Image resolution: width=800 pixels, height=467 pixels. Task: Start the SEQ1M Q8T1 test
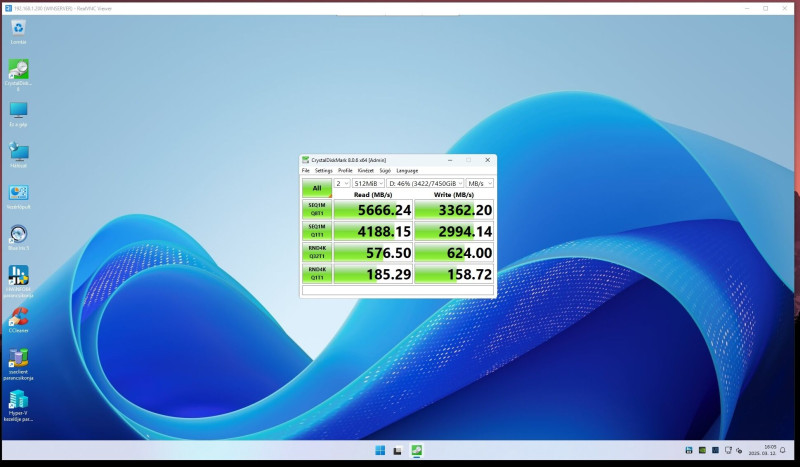pos(317,210)
